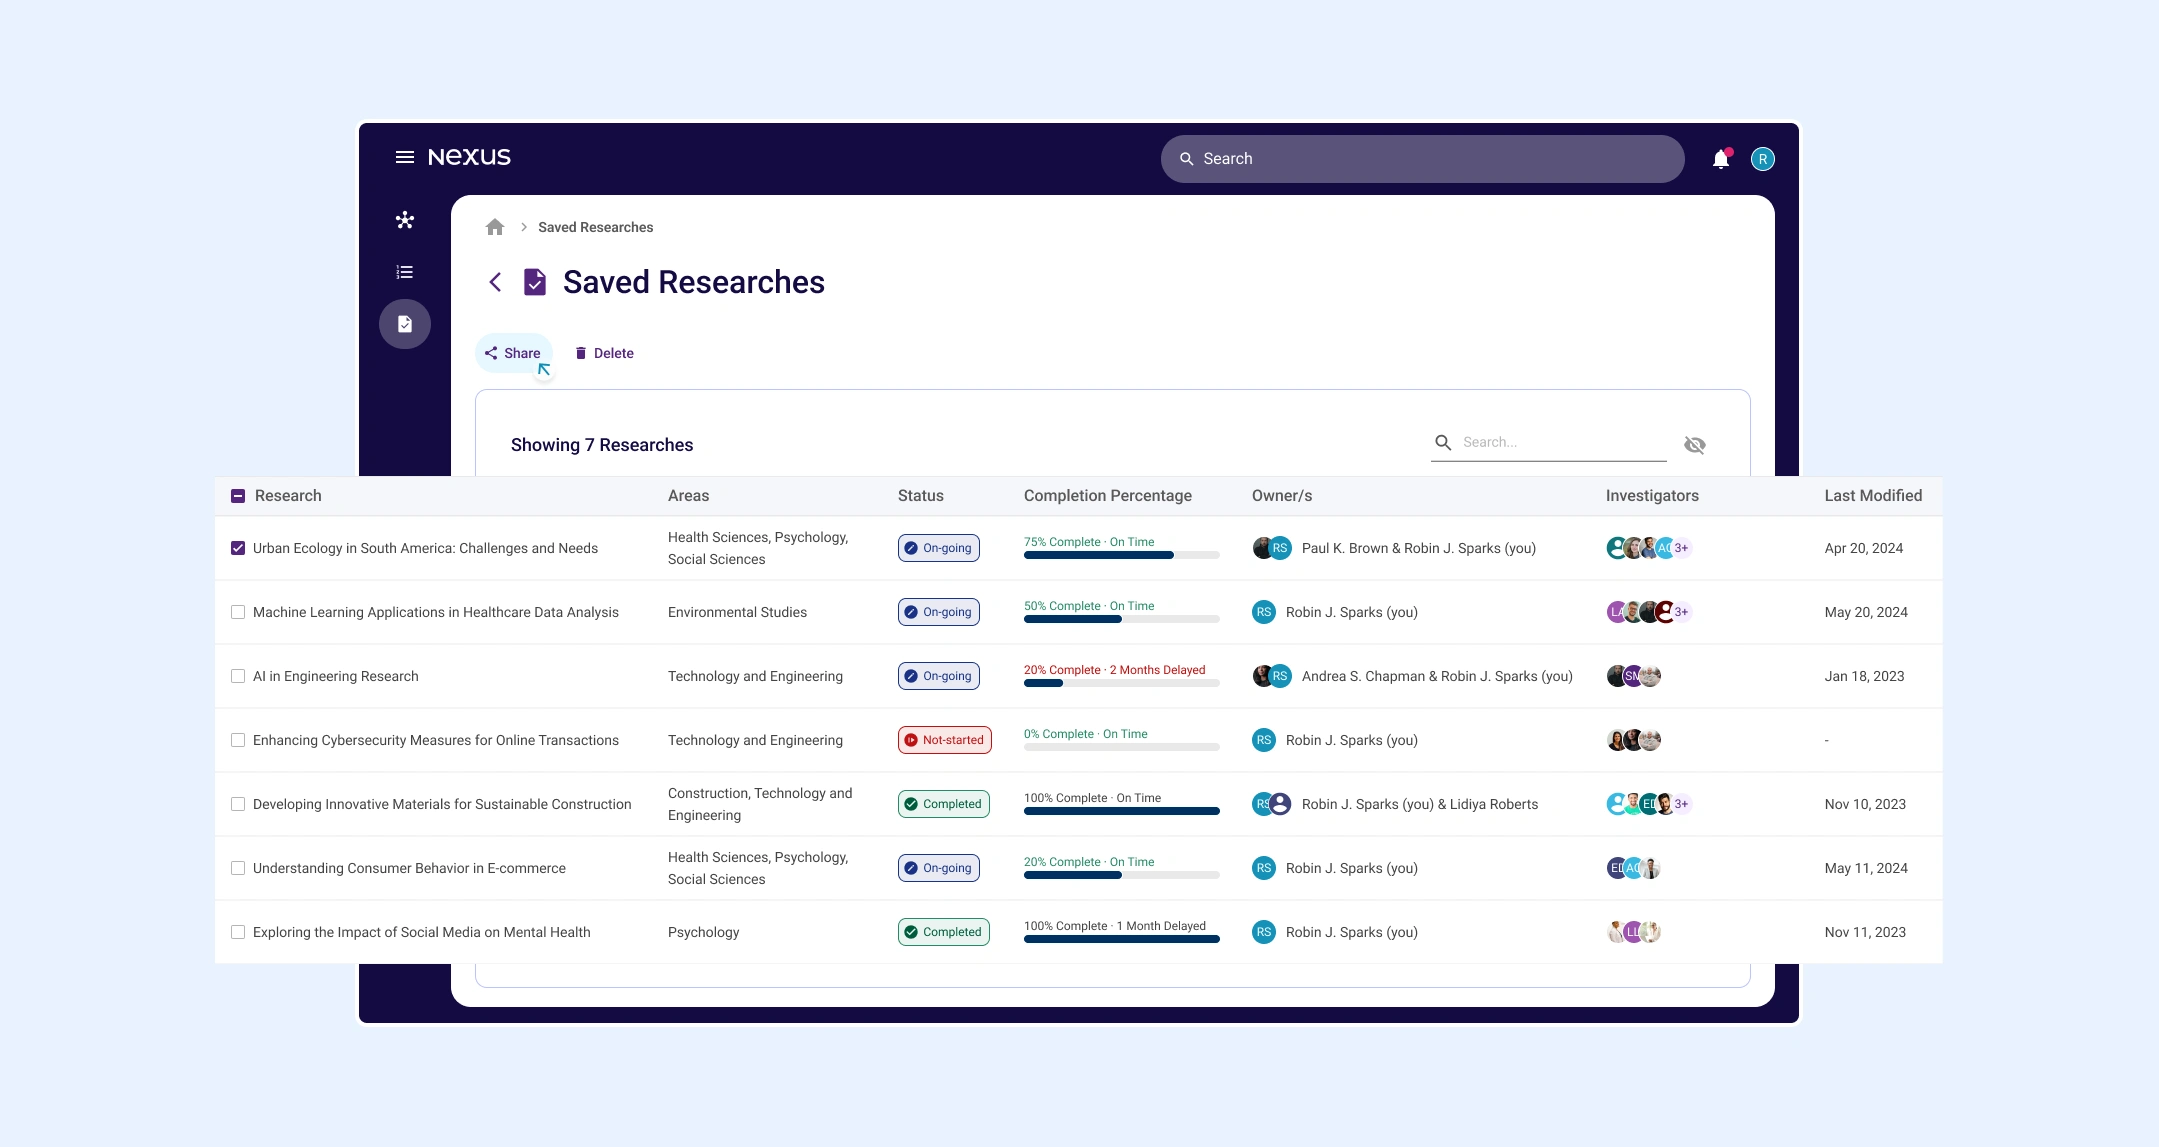Screen dimensions: 2159x1147
Task: Sort by Completion Percentage header
Action: pos(1108,496)
